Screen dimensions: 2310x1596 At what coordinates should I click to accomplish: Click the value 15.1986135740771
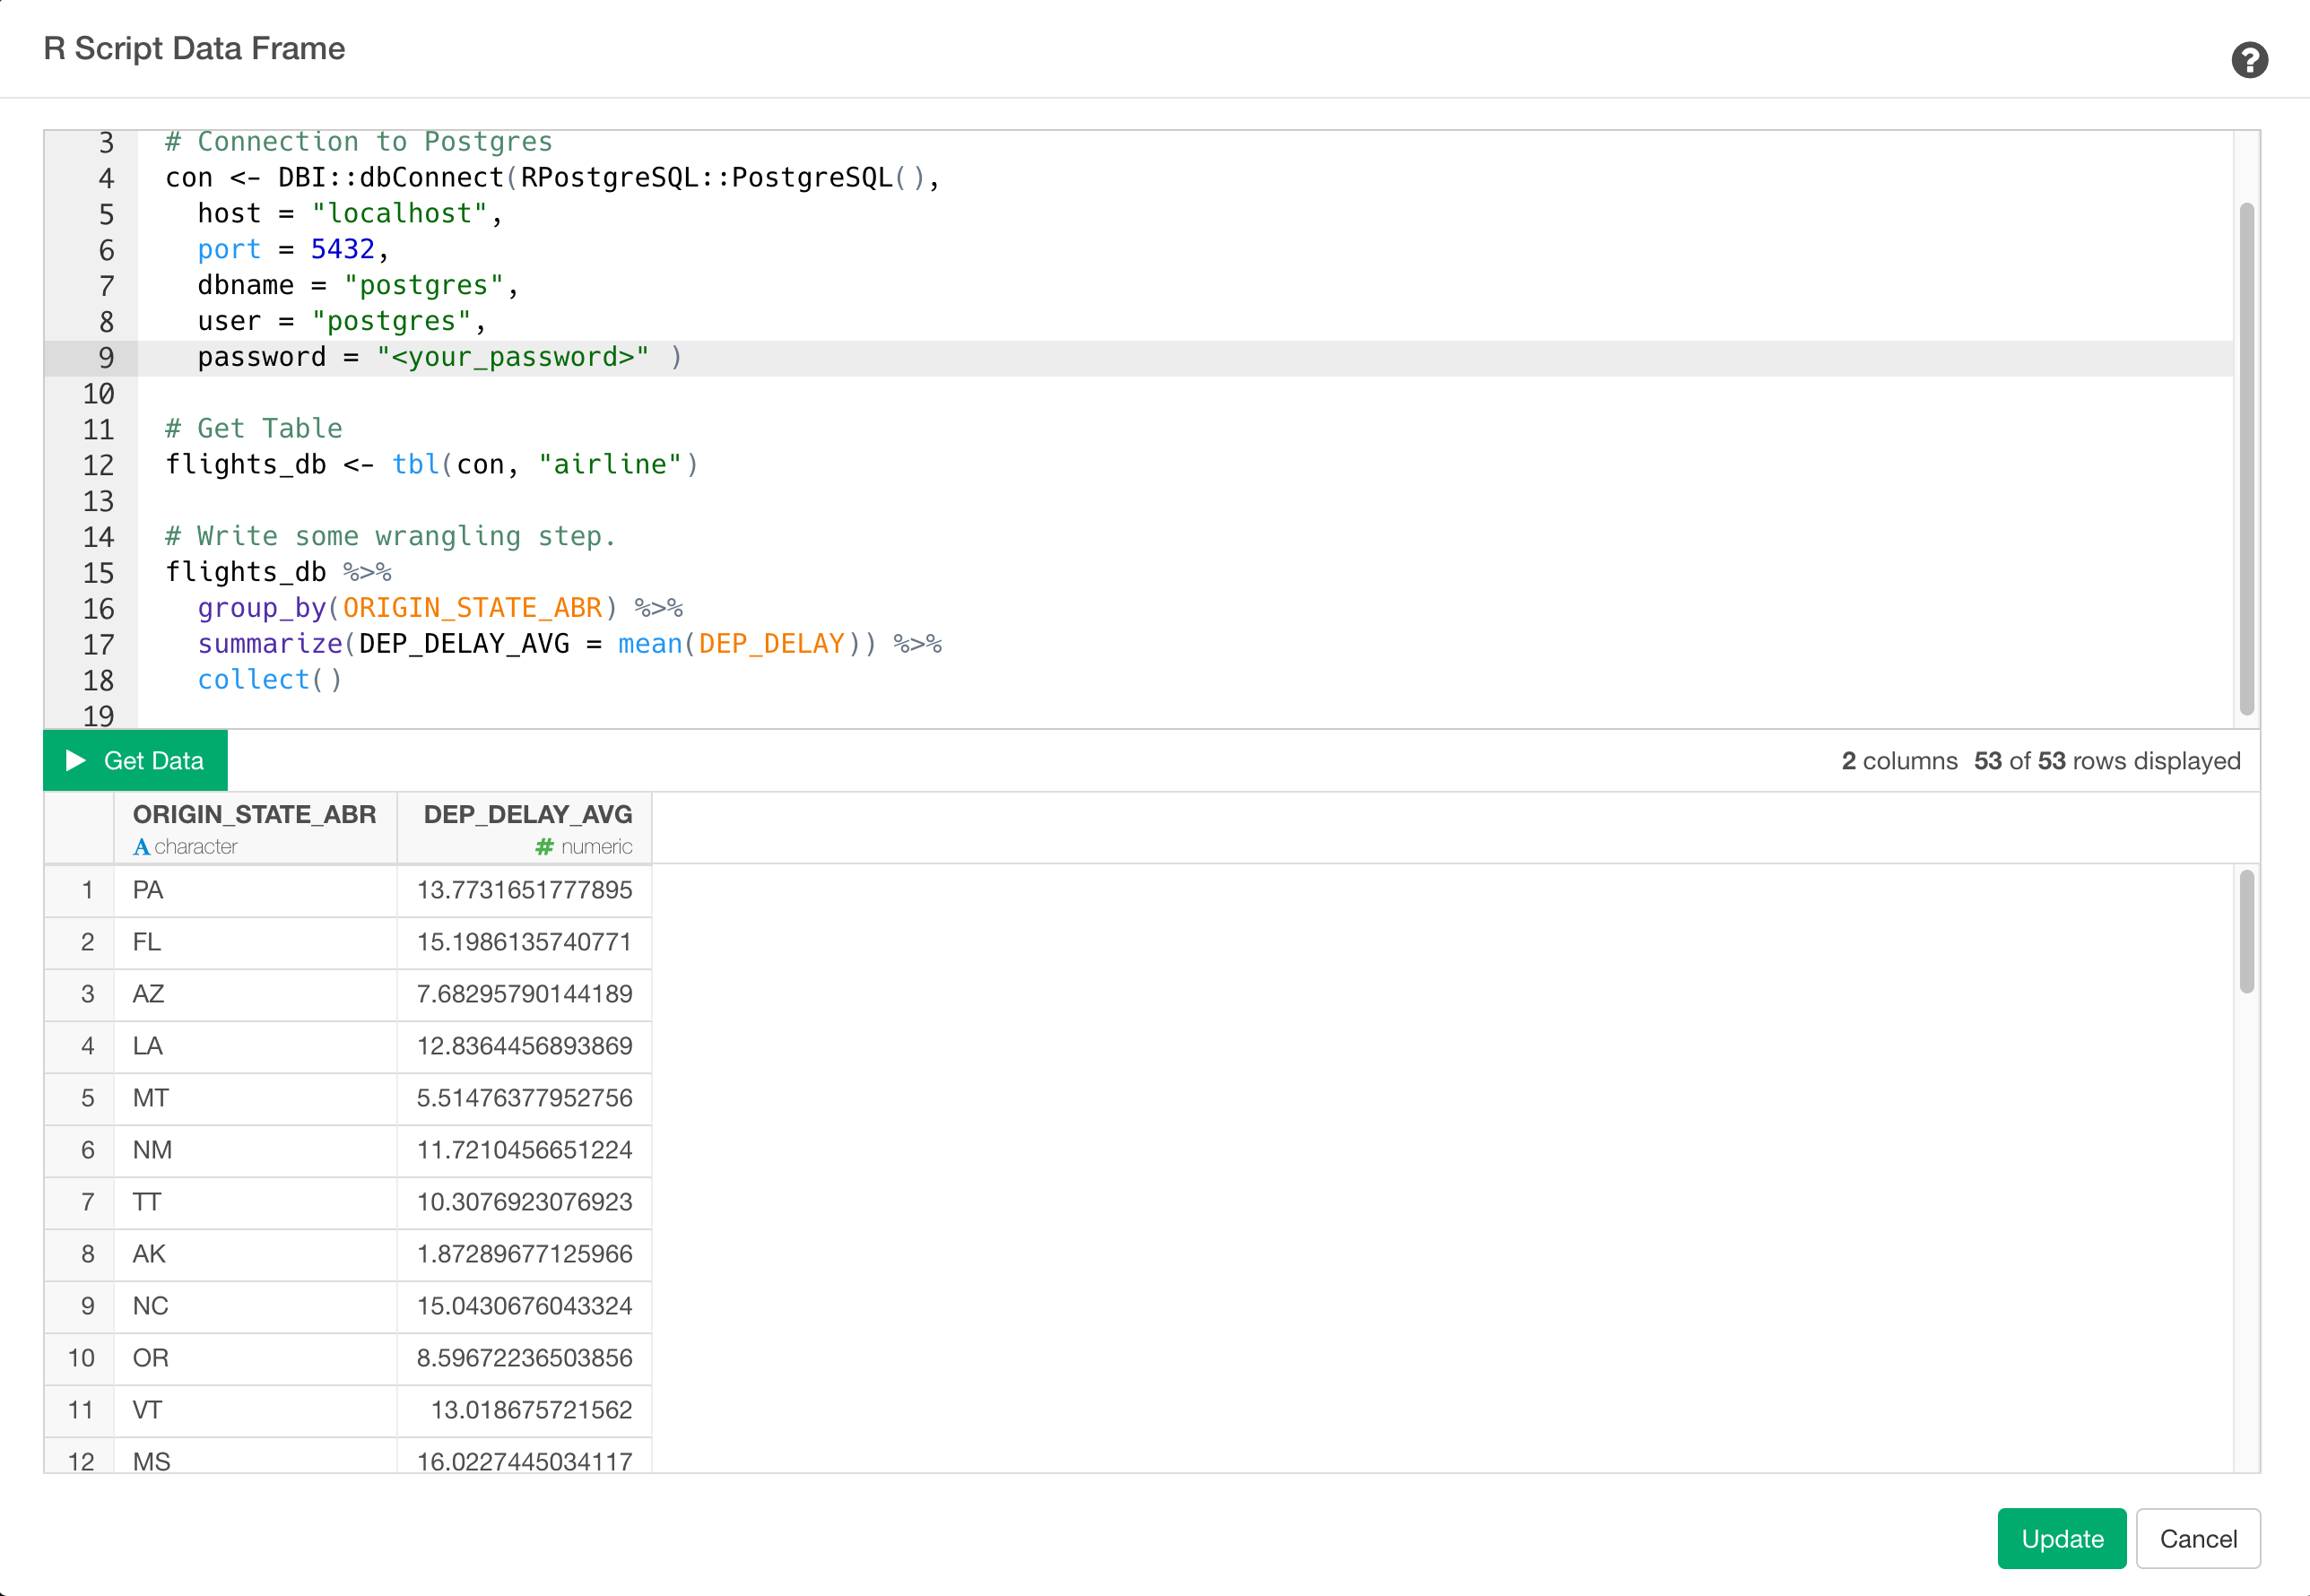[525, 943]
